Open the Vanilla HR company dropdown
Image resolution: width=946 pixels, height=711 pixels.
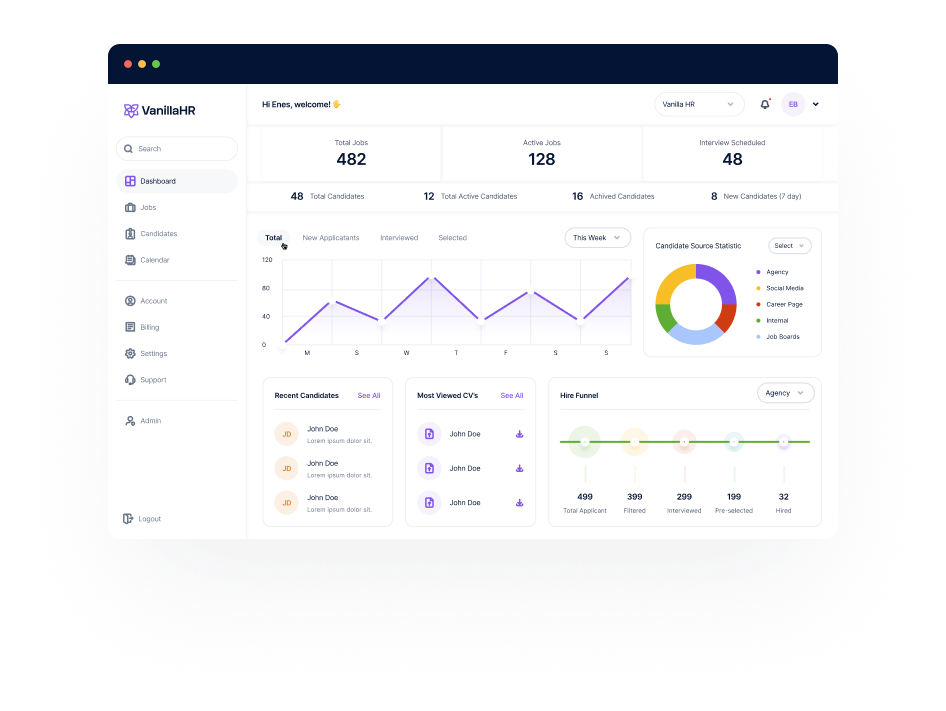[699, 104]
